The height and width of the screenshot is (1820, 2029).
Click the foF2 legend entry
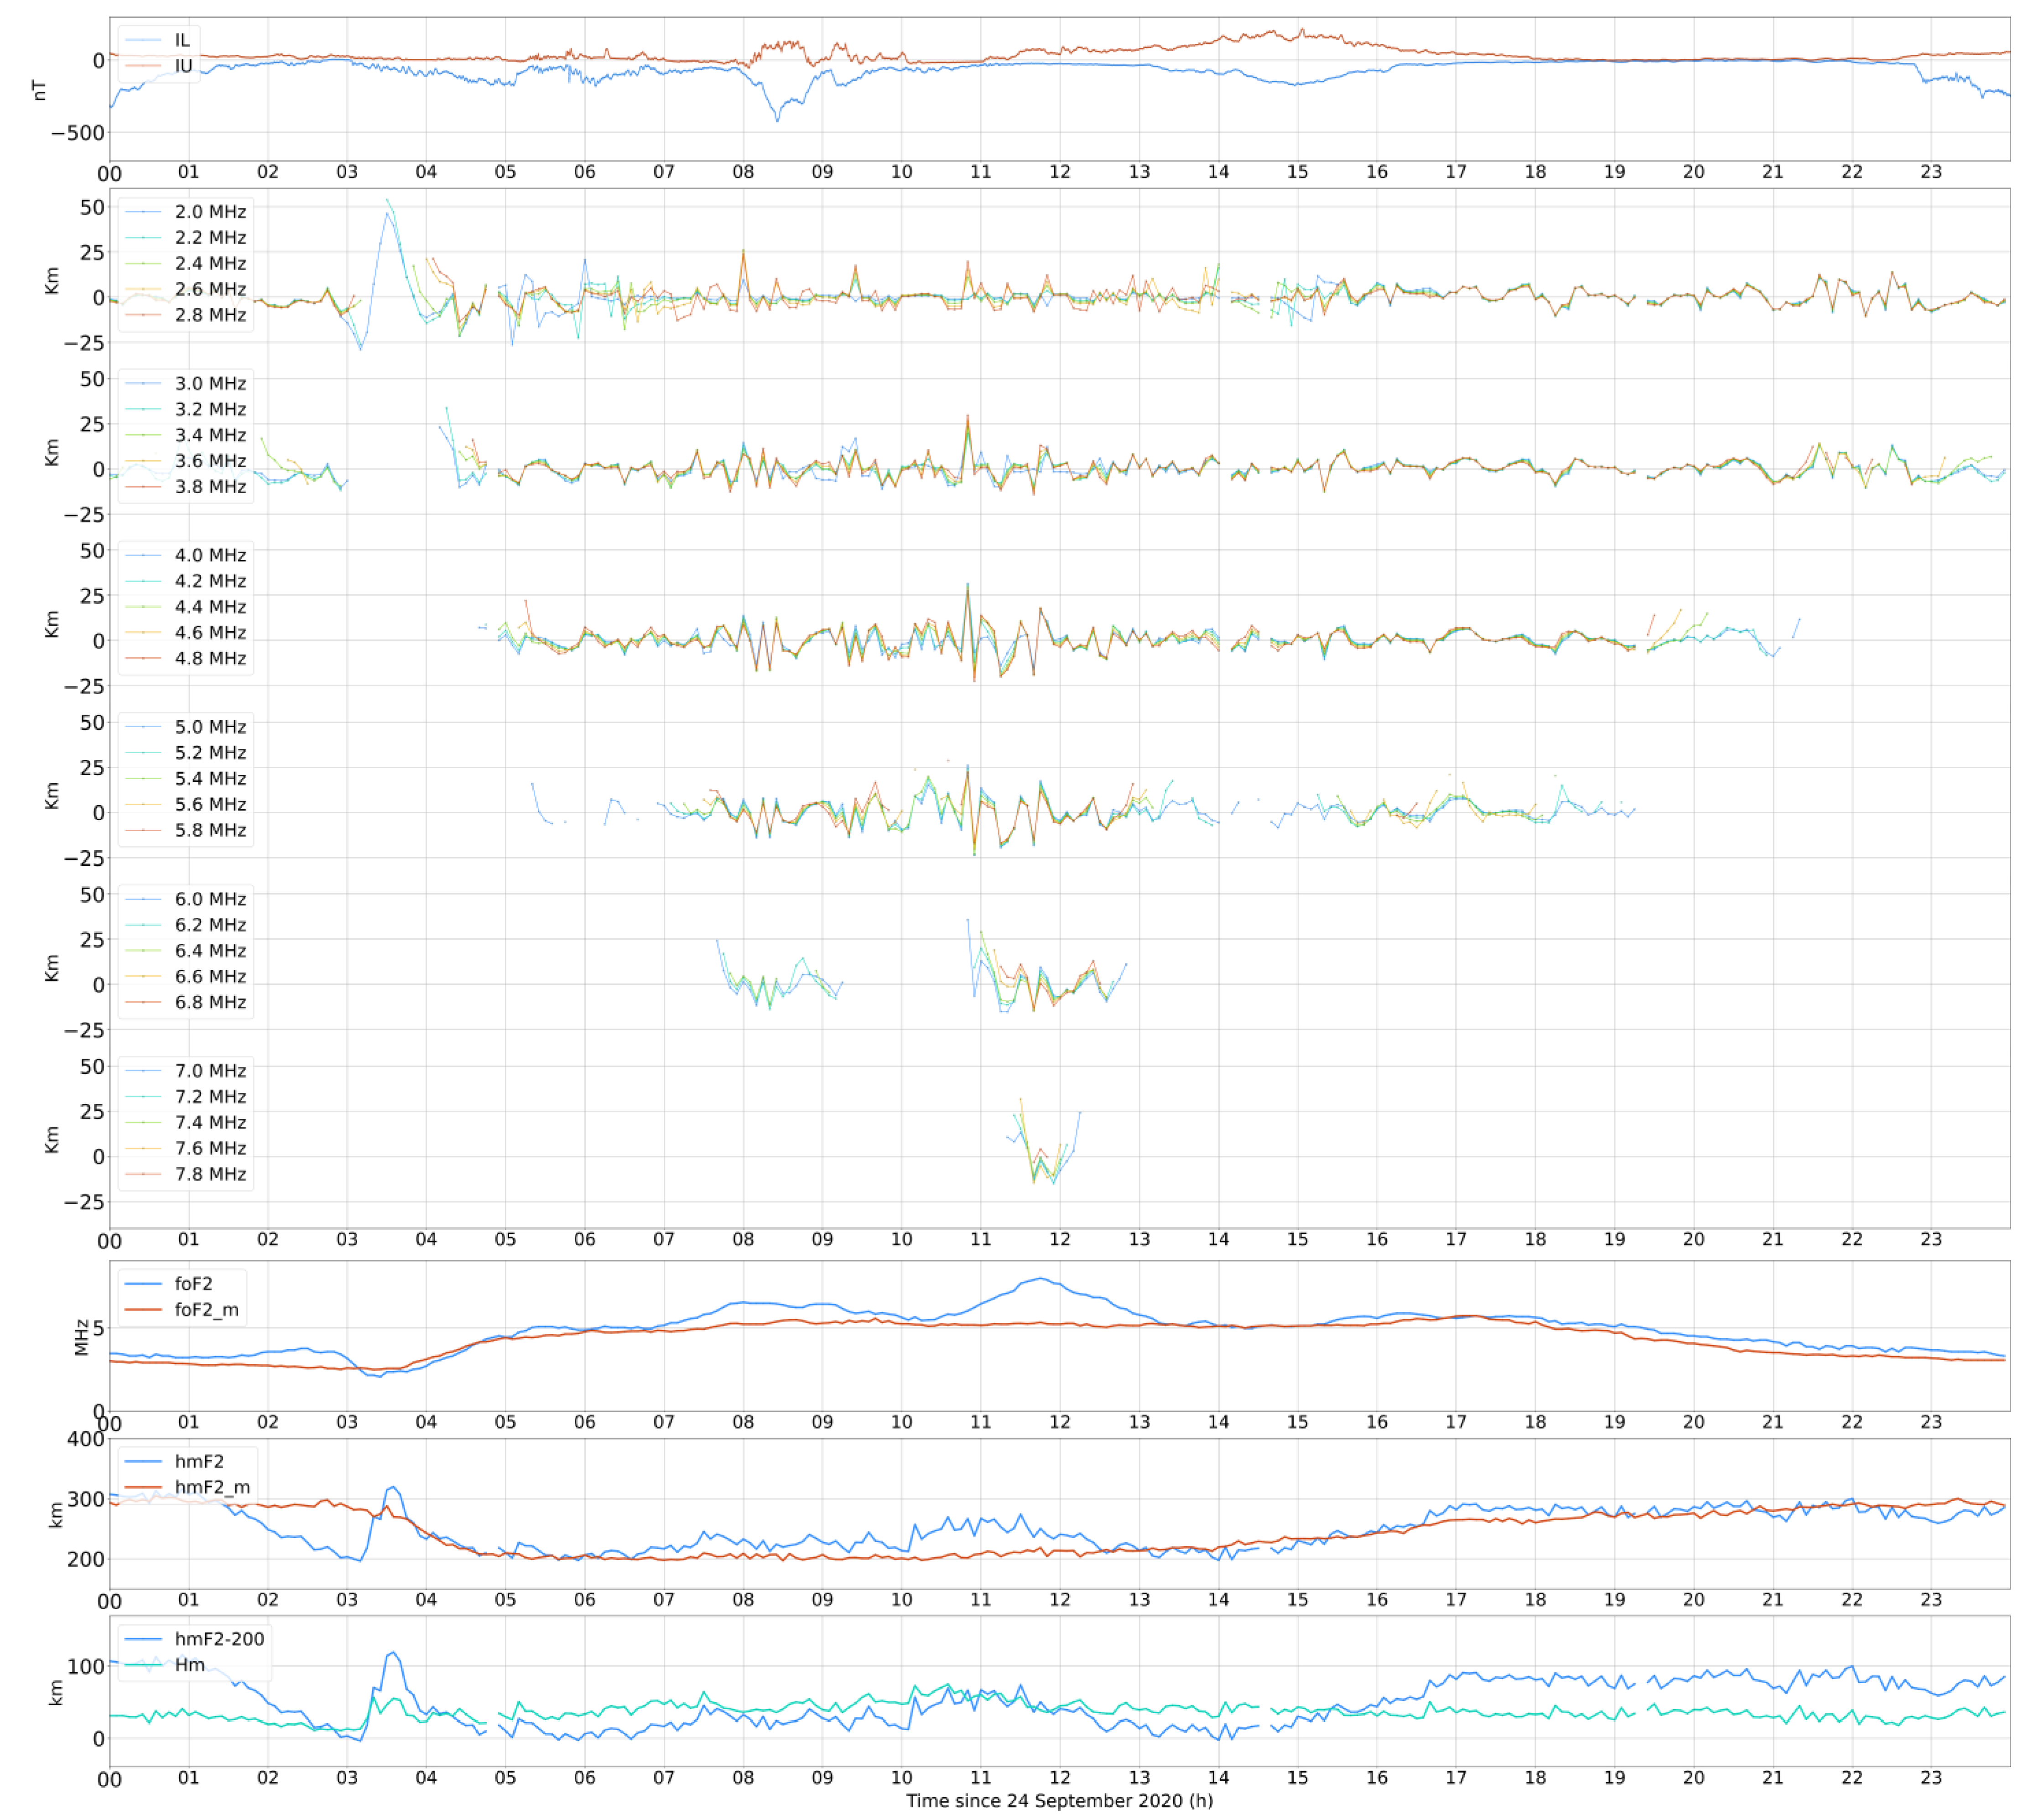193,1284
